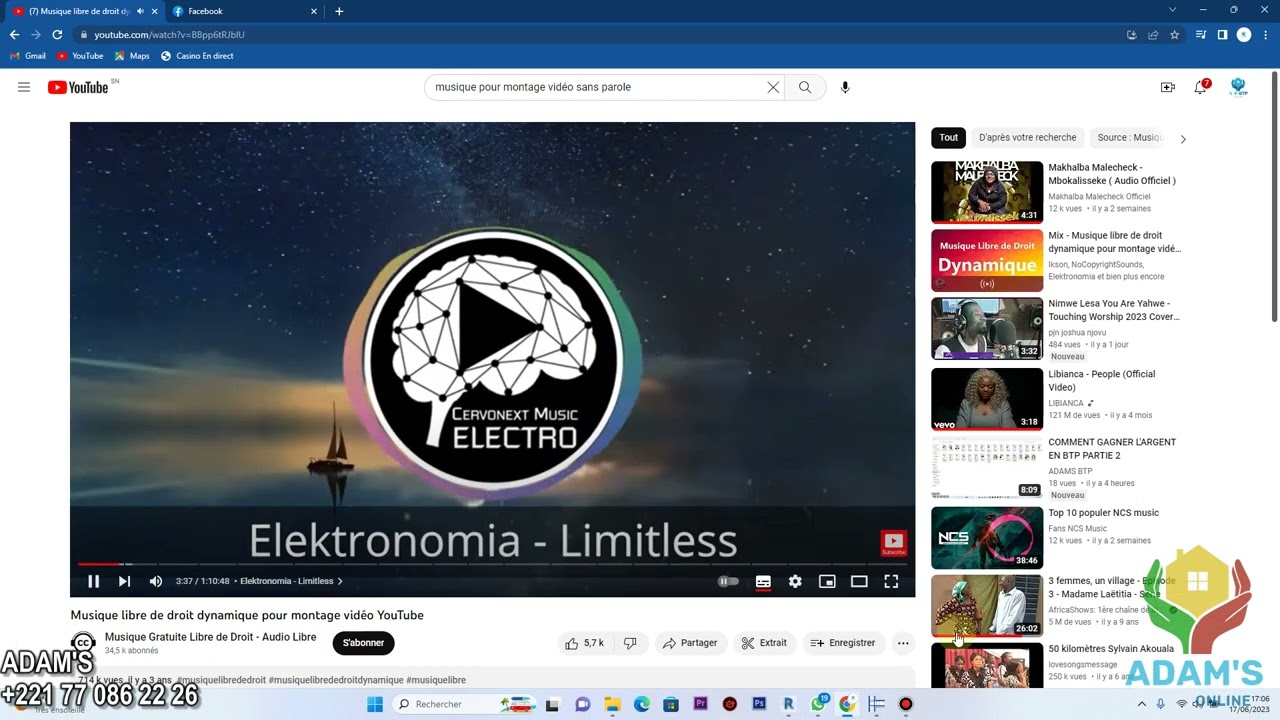Image resolution: width=1280 pixels, height=720 pixels.
Task: Open Libianca - People video thumbnail
Action: pos(987,399)
